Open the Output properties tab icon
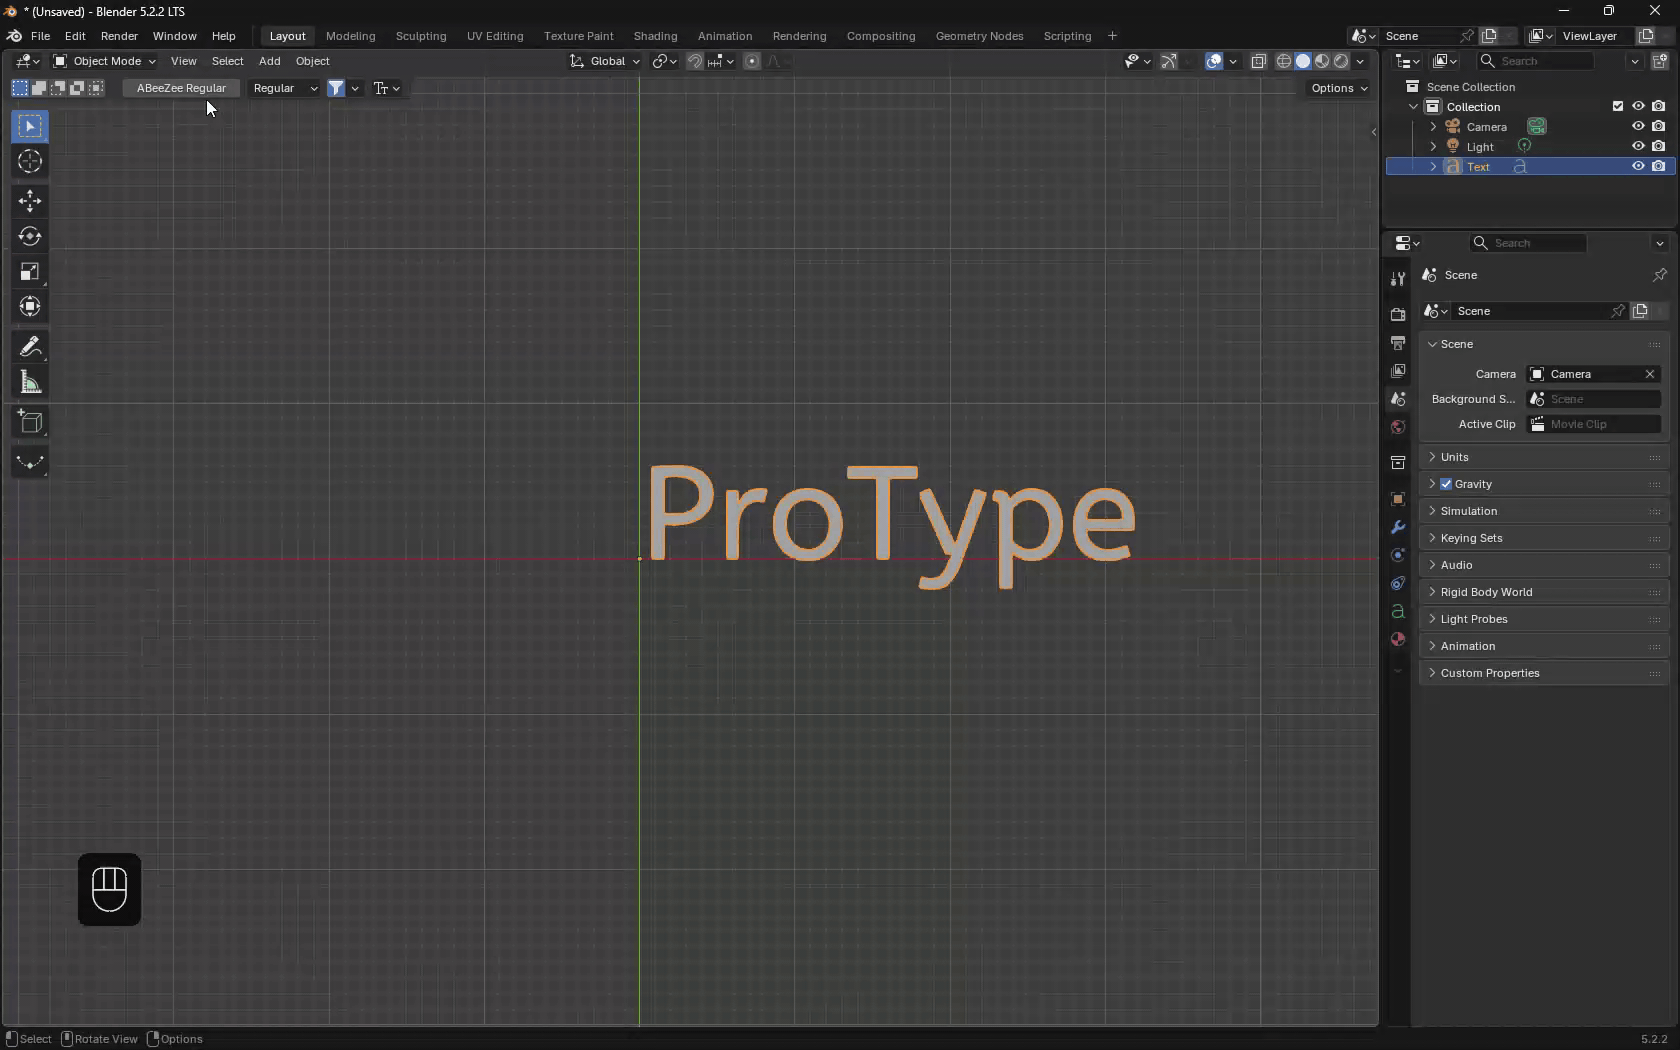The height and width of the screenshot is (1050, 1680). (1398, 342)
